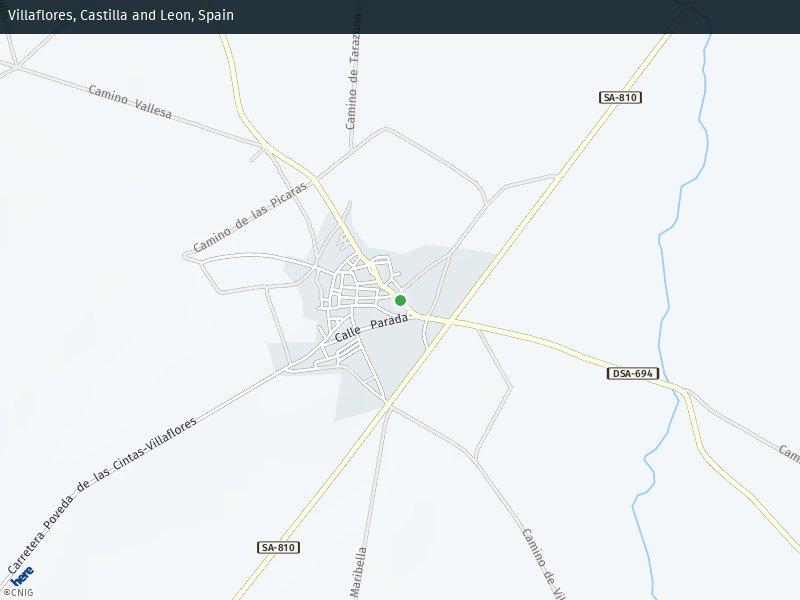Screen dimensions: 800x600
Task: Click the southern SA-810 road shield
Action: (279, 548)
